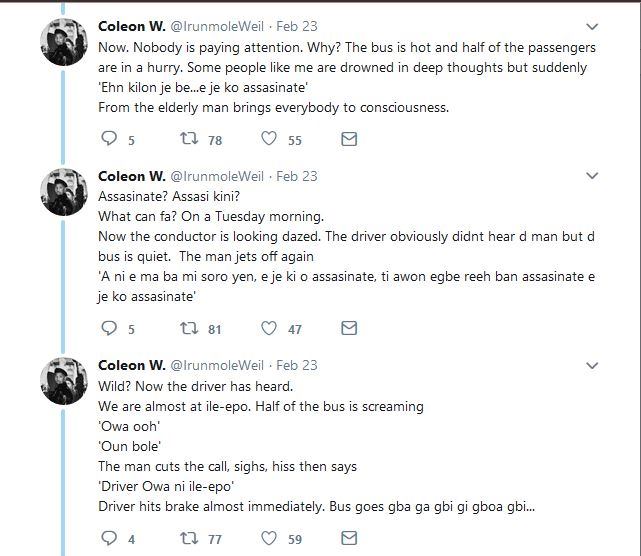
Task: Open @IrunmoleWeil handle on the second tweet
Action: pos(217,176)
